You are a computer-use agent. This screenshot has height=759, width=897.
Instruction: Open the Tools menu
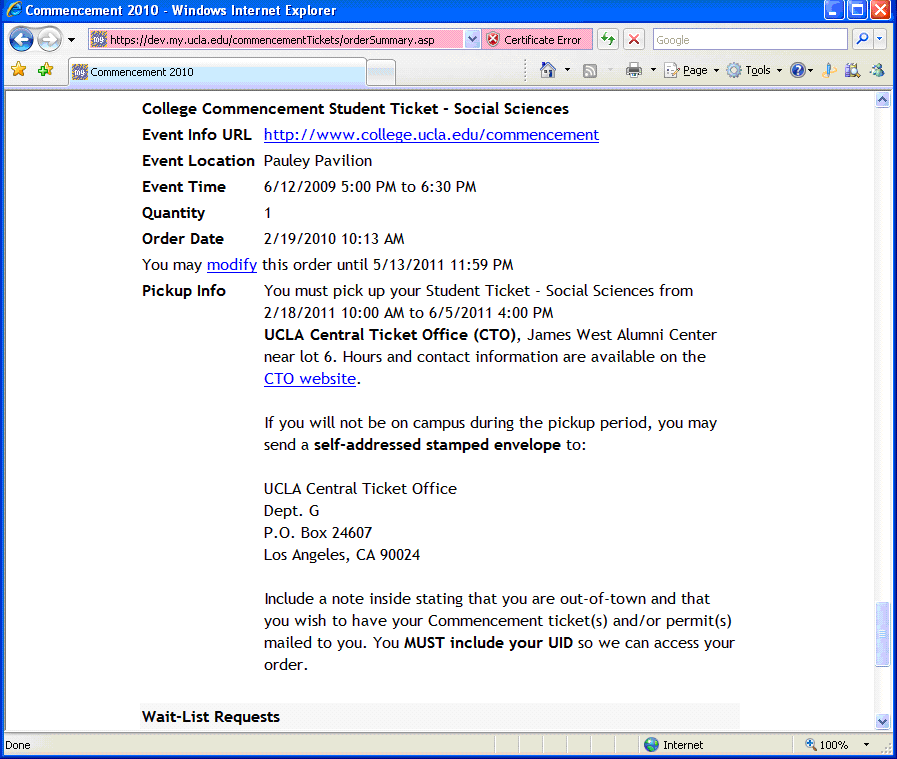pyautogui.click(x=751, y=70)
